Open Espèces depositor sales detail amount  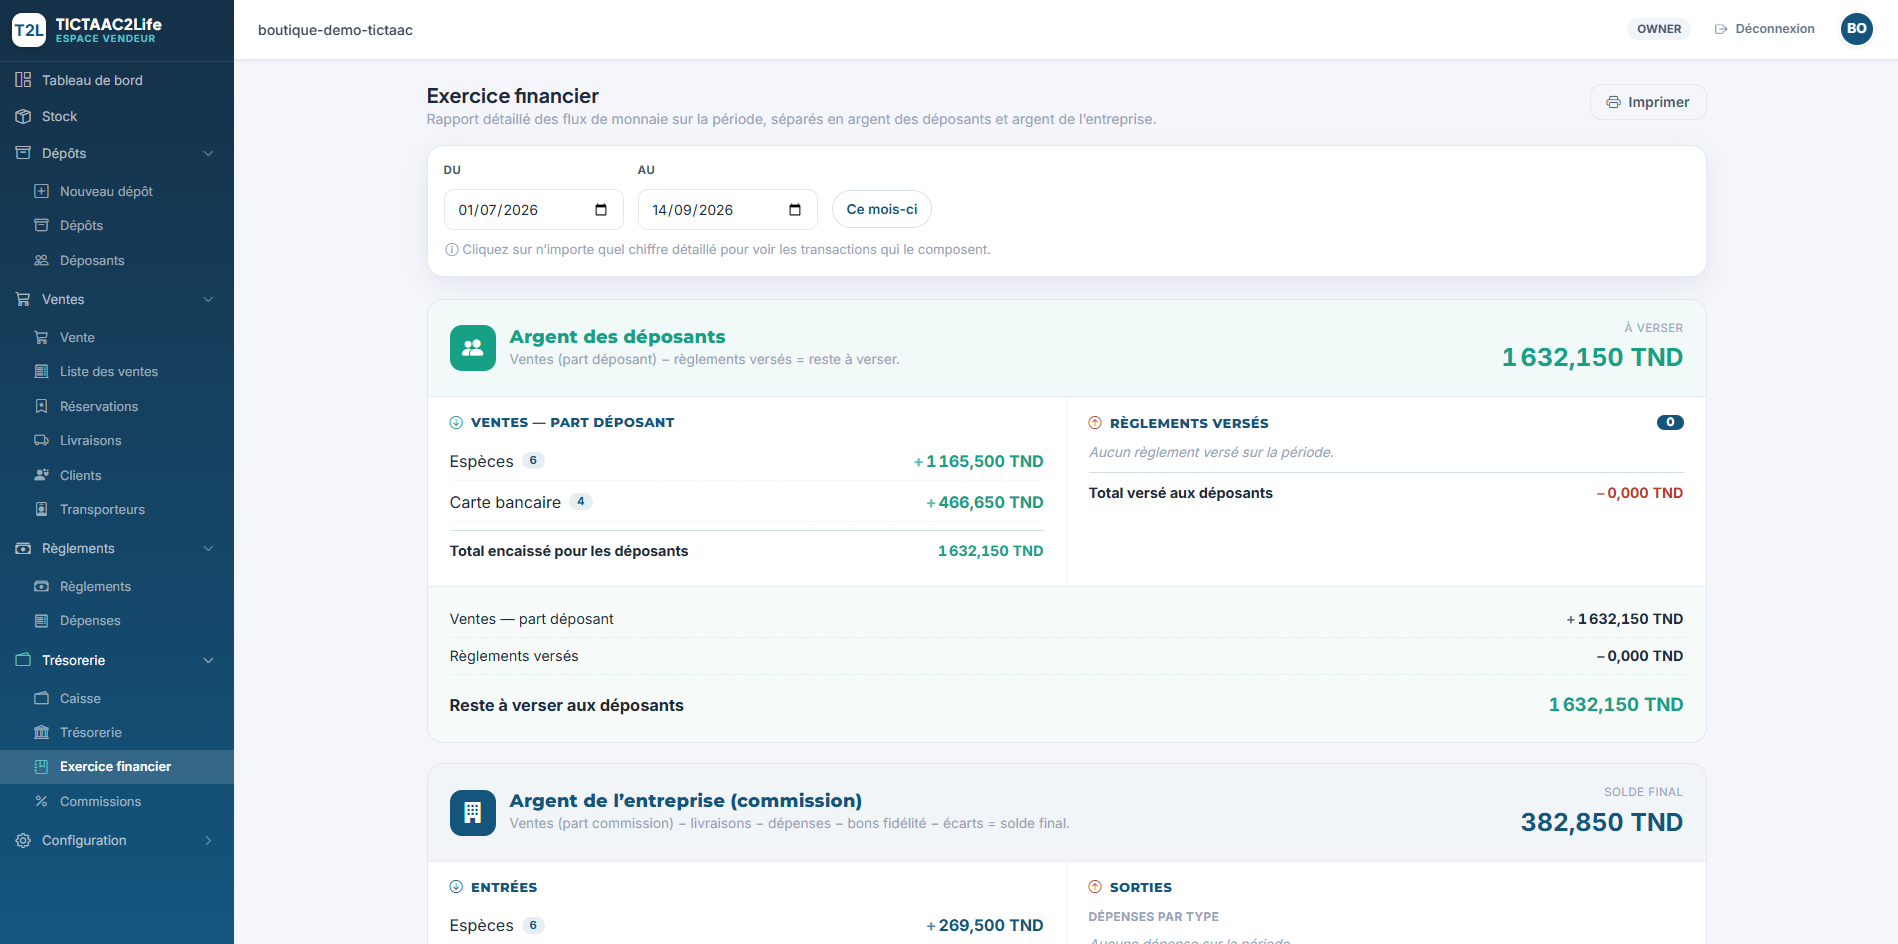tap(978, 461)
